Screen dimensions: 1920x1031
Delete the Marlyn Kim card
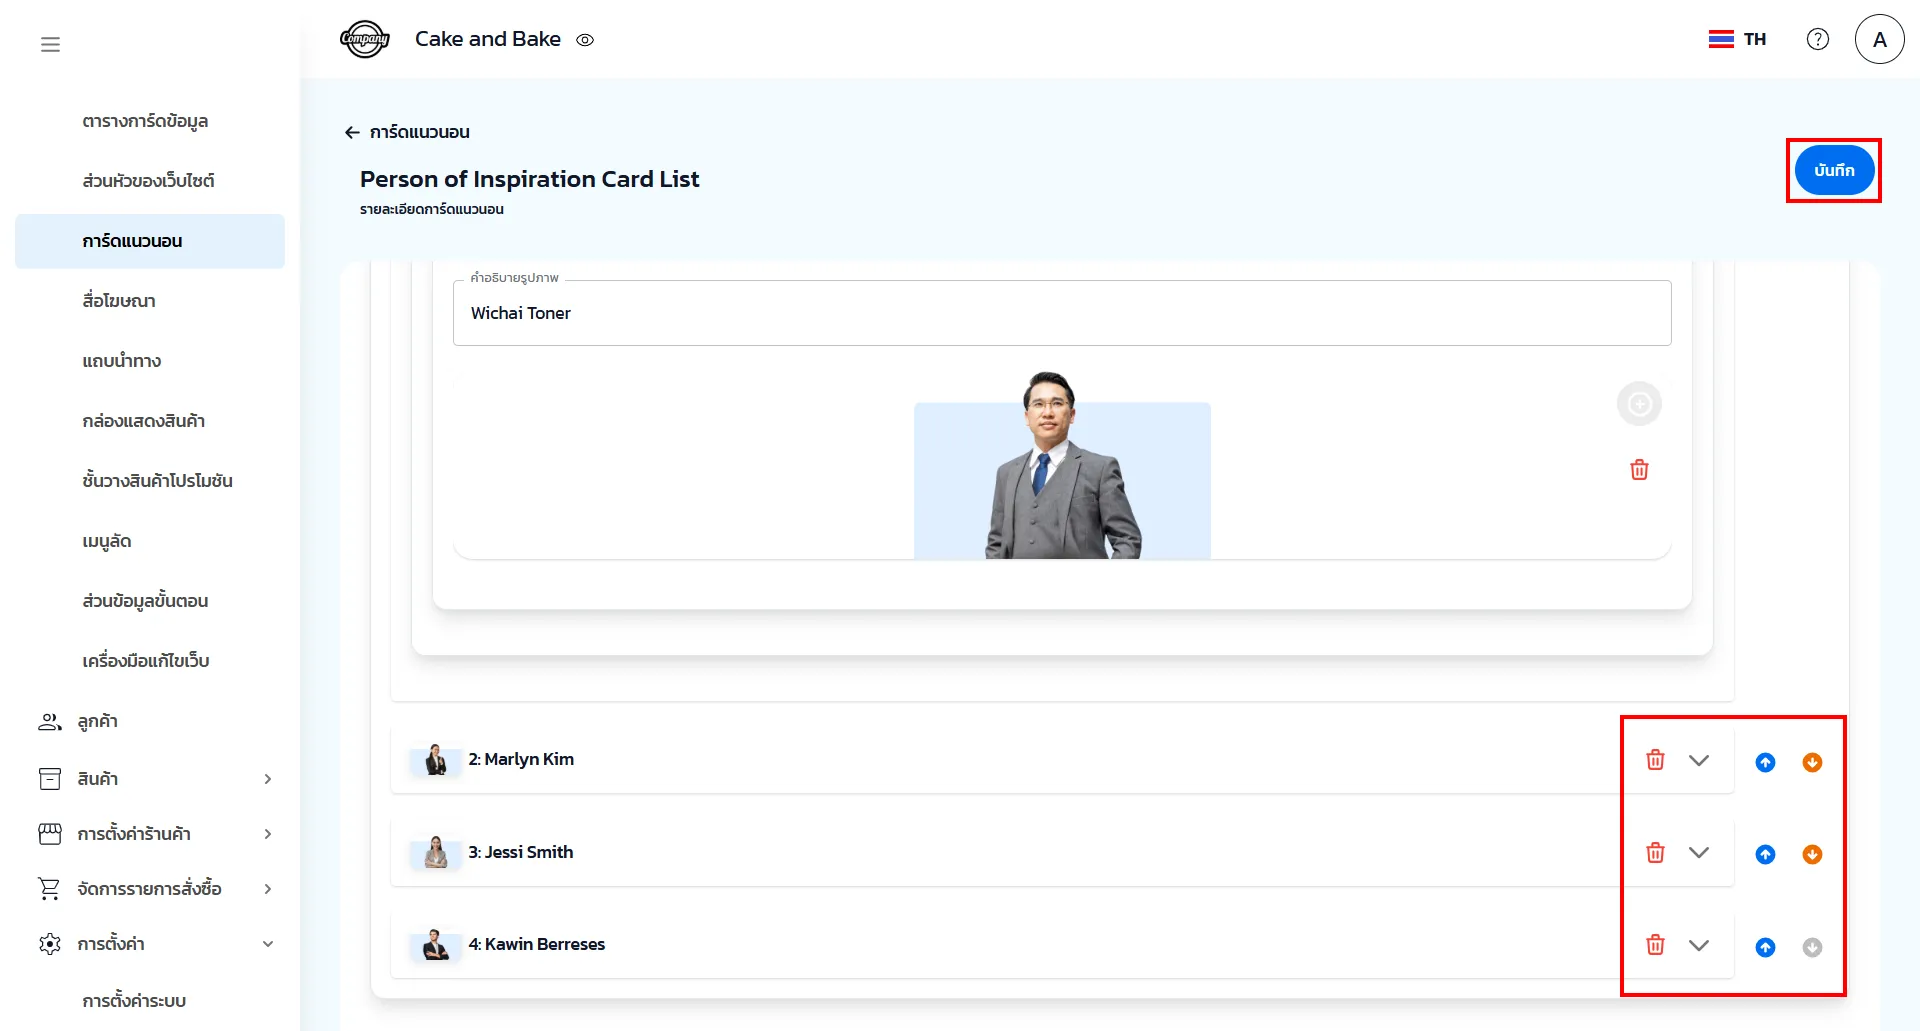click(x=1655, y=760)
